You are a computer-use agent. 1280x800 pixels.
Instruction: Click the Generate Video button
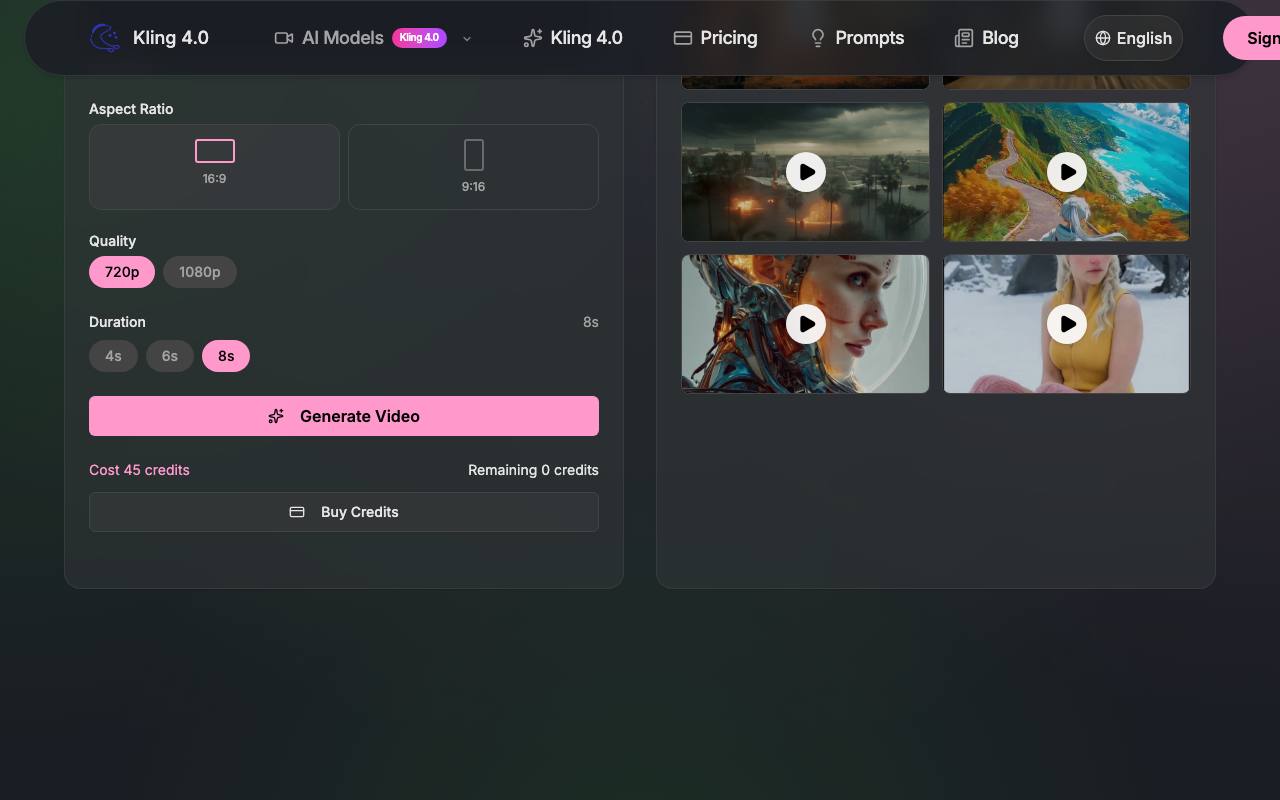pyautogui.click(x=344, y=416)
